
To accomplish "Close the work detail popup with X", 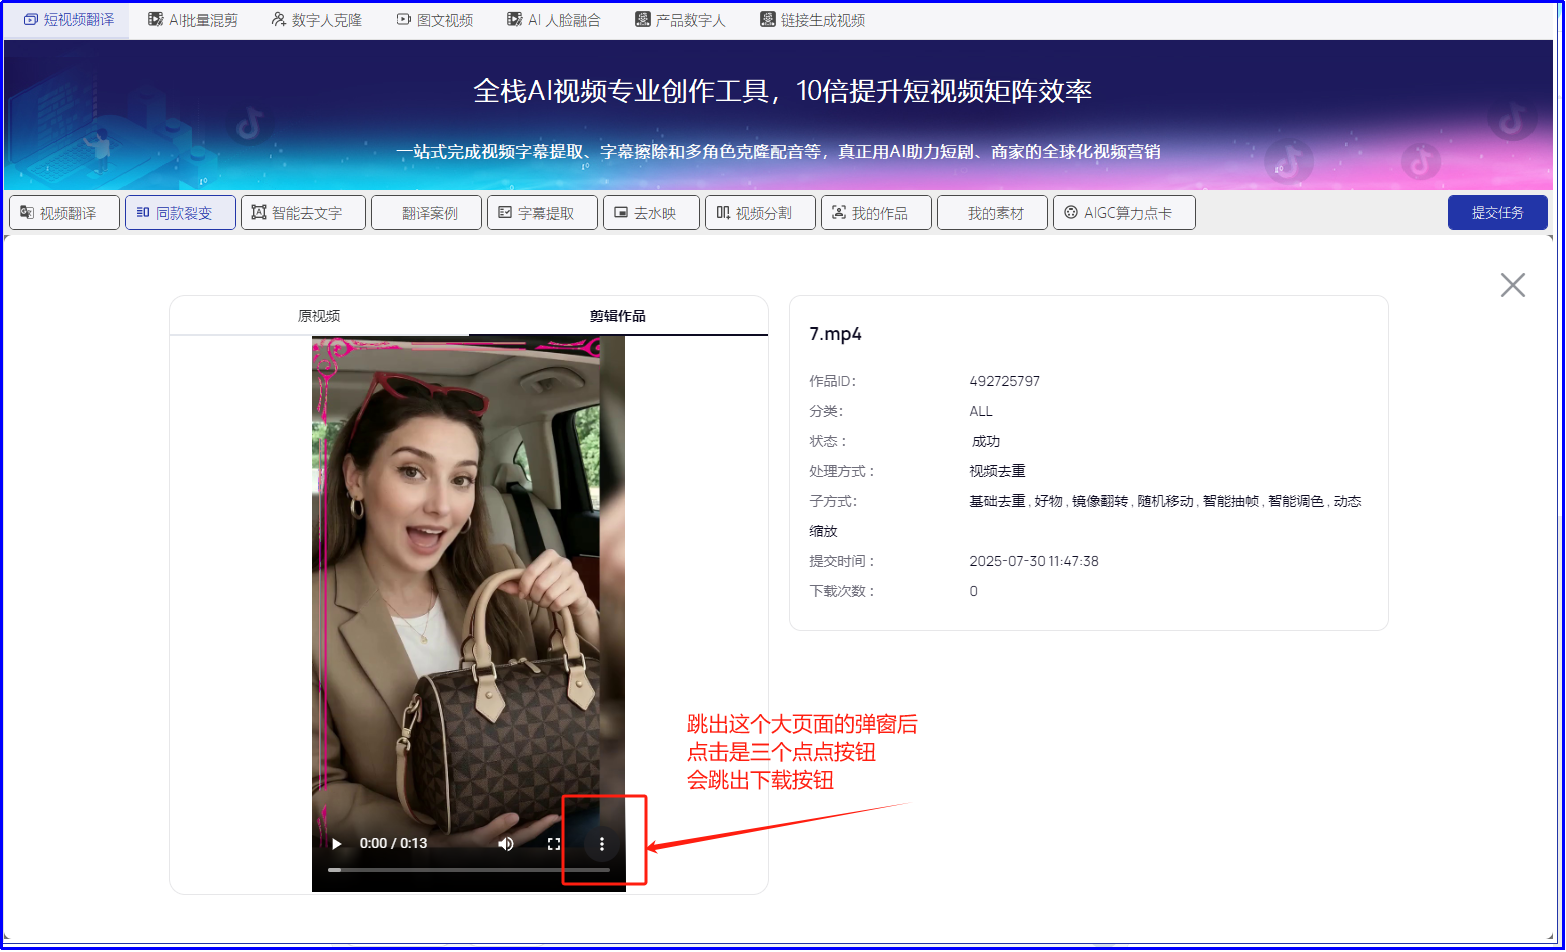I will pyautogui.click(x=1512, y=285).
